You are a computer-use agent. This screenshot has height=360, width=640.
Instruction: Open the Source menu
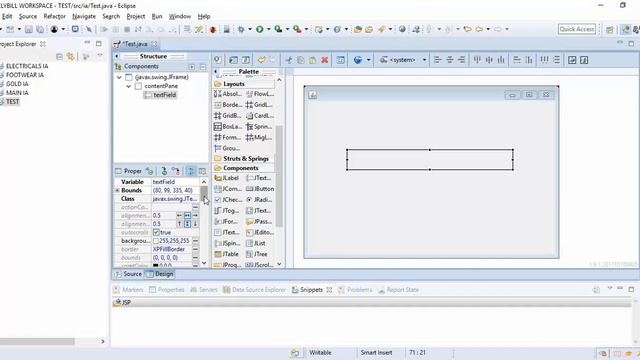point(28,16)
